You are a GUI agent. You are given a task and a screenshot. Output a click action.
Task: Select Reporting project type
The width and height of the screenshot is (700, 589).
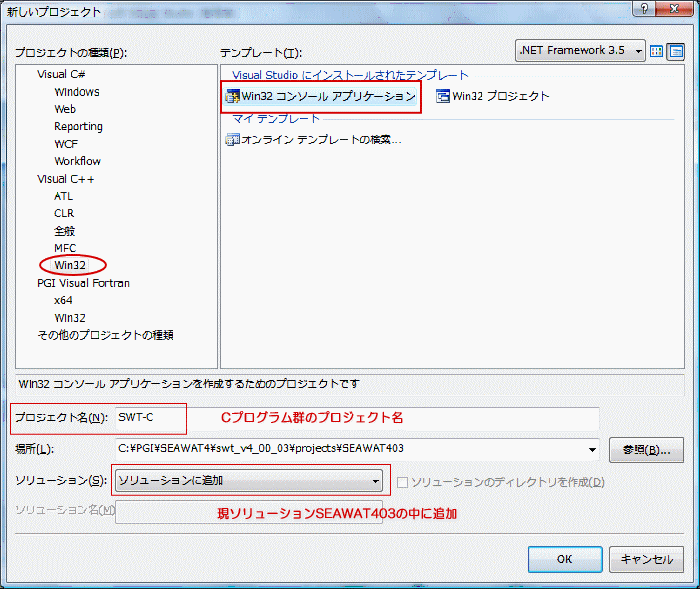click(x=79, y=127)
